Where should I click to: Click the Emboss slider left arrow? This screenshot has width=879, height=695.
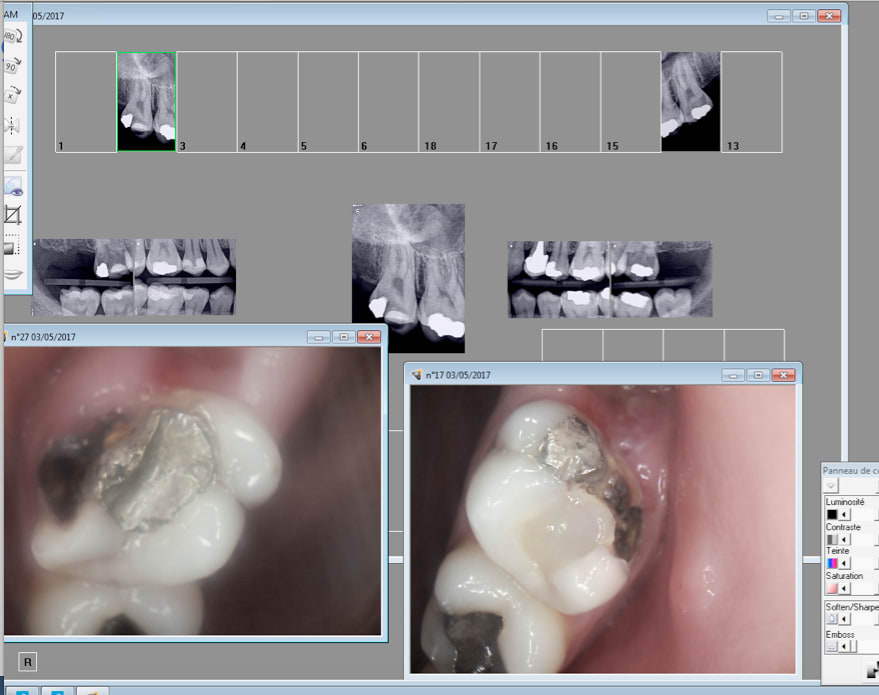tap(844, 647)
